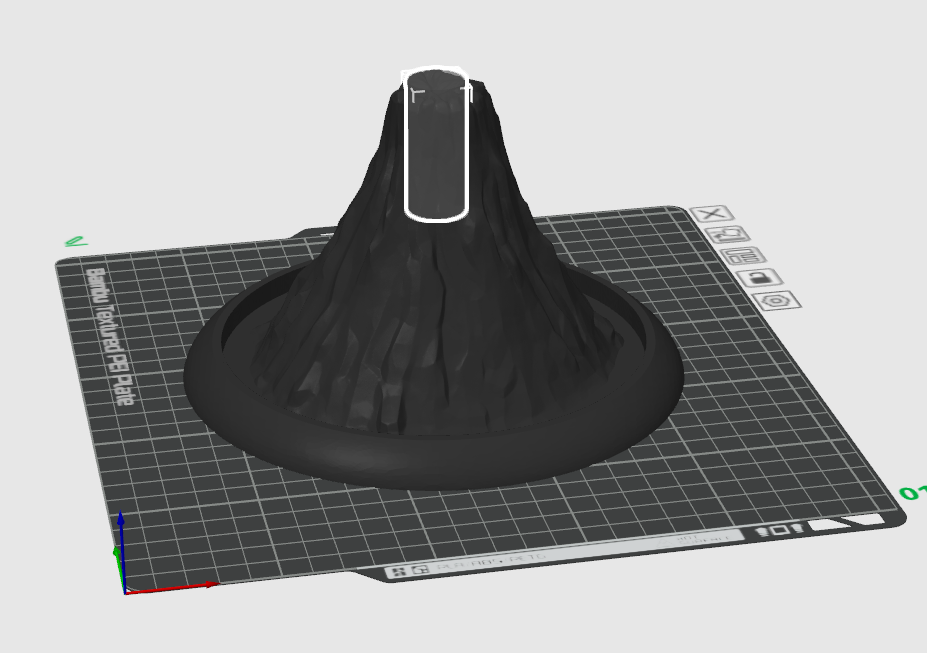Open plate settings via the hexagon gear icon

[x=777, y=300]
